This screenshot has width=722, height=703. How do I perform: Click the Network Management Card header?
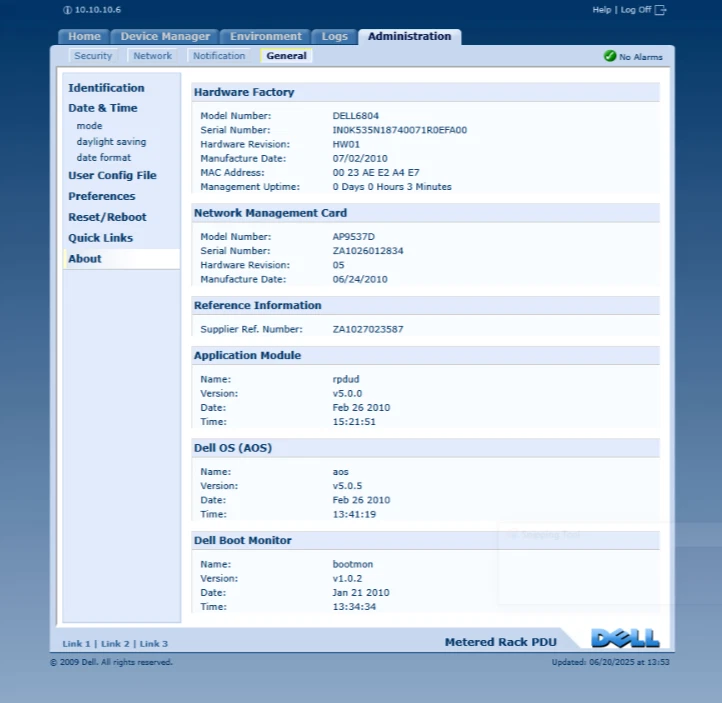(425, 213)
